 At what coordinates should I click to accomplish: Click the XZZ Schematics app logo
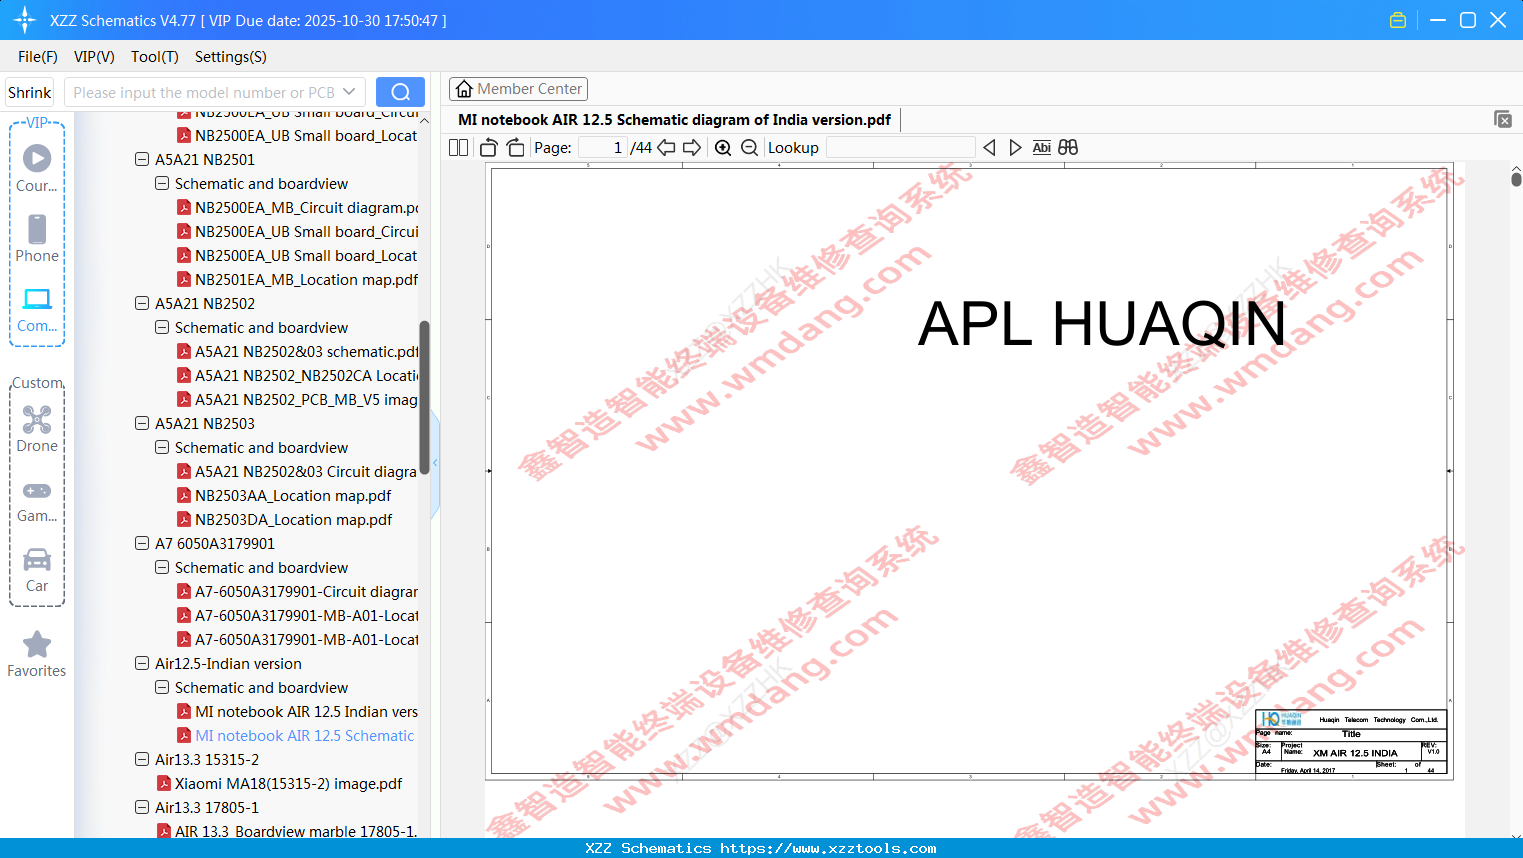[x=24, y=20]
